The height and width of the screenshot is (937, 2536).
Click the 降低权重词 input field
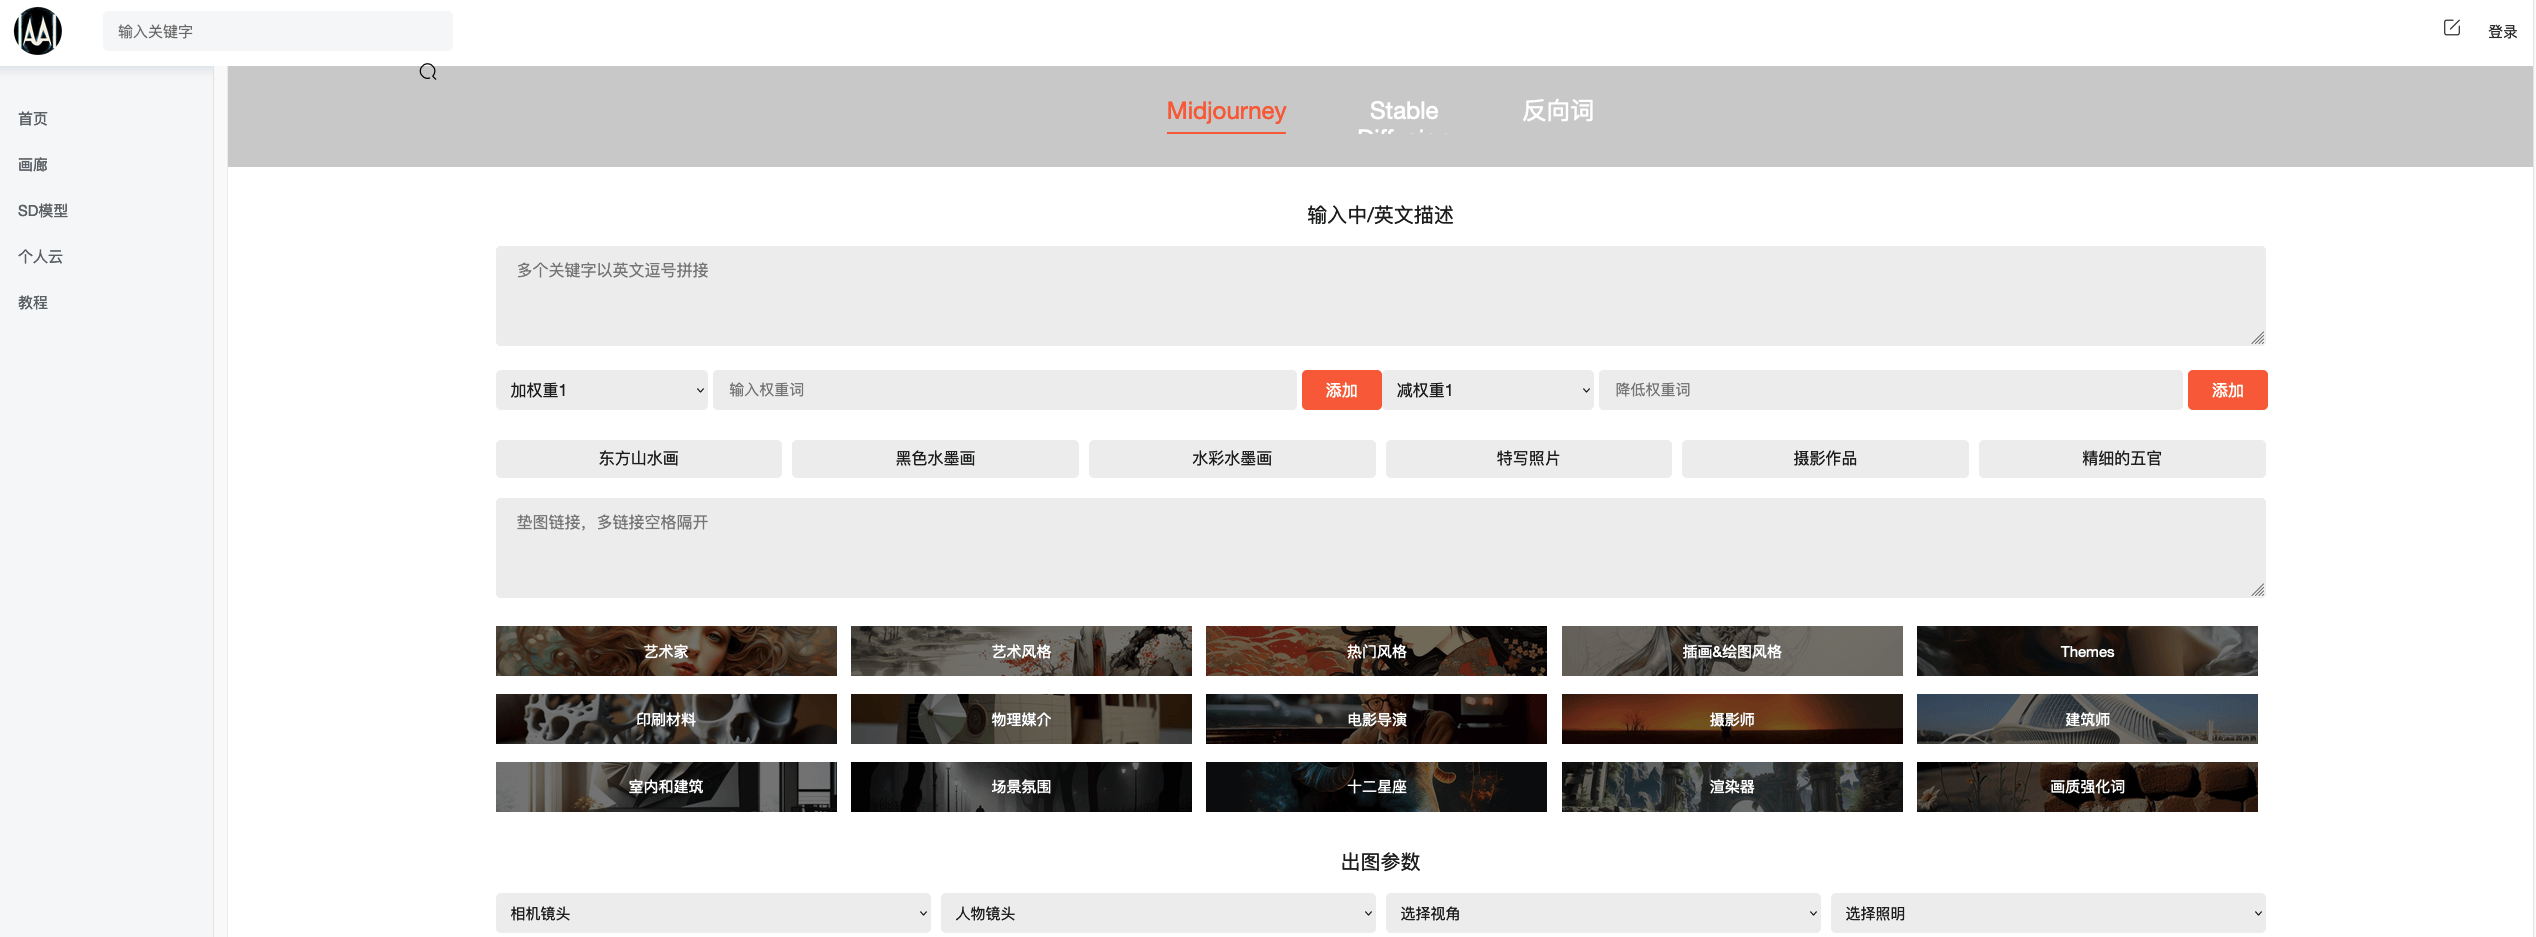[x=1890, y=390]
